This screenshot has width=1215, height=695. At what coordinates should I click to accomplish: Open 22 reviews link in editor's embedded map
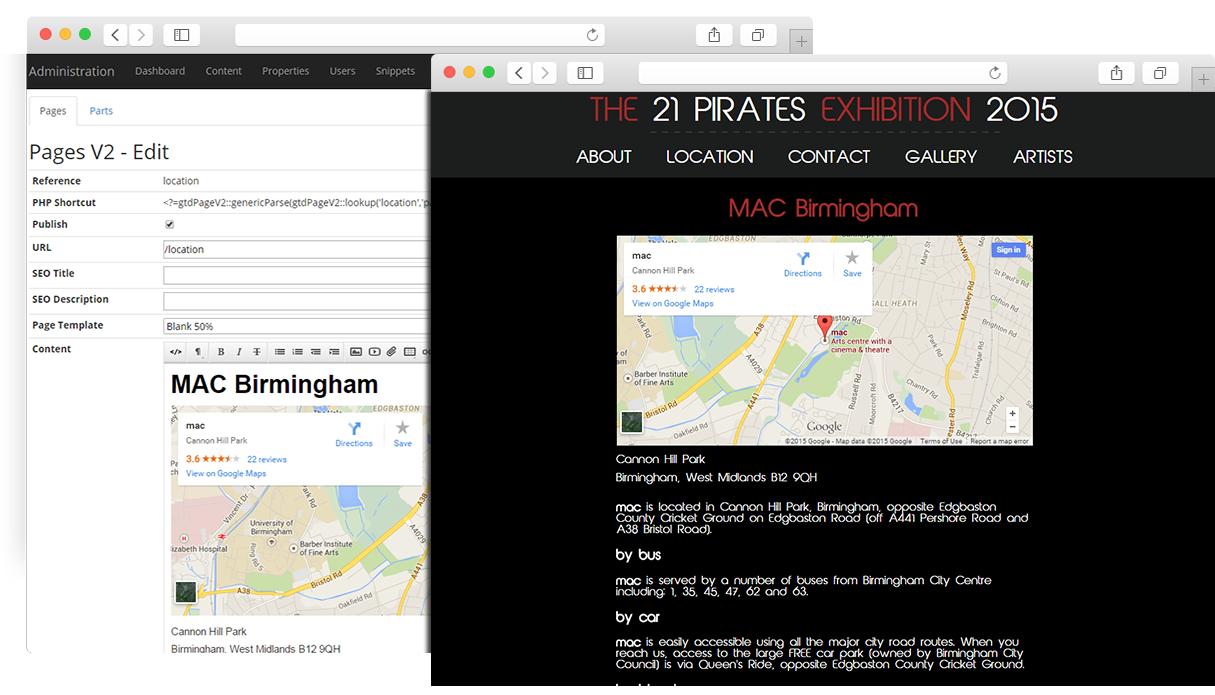point(267,460)
